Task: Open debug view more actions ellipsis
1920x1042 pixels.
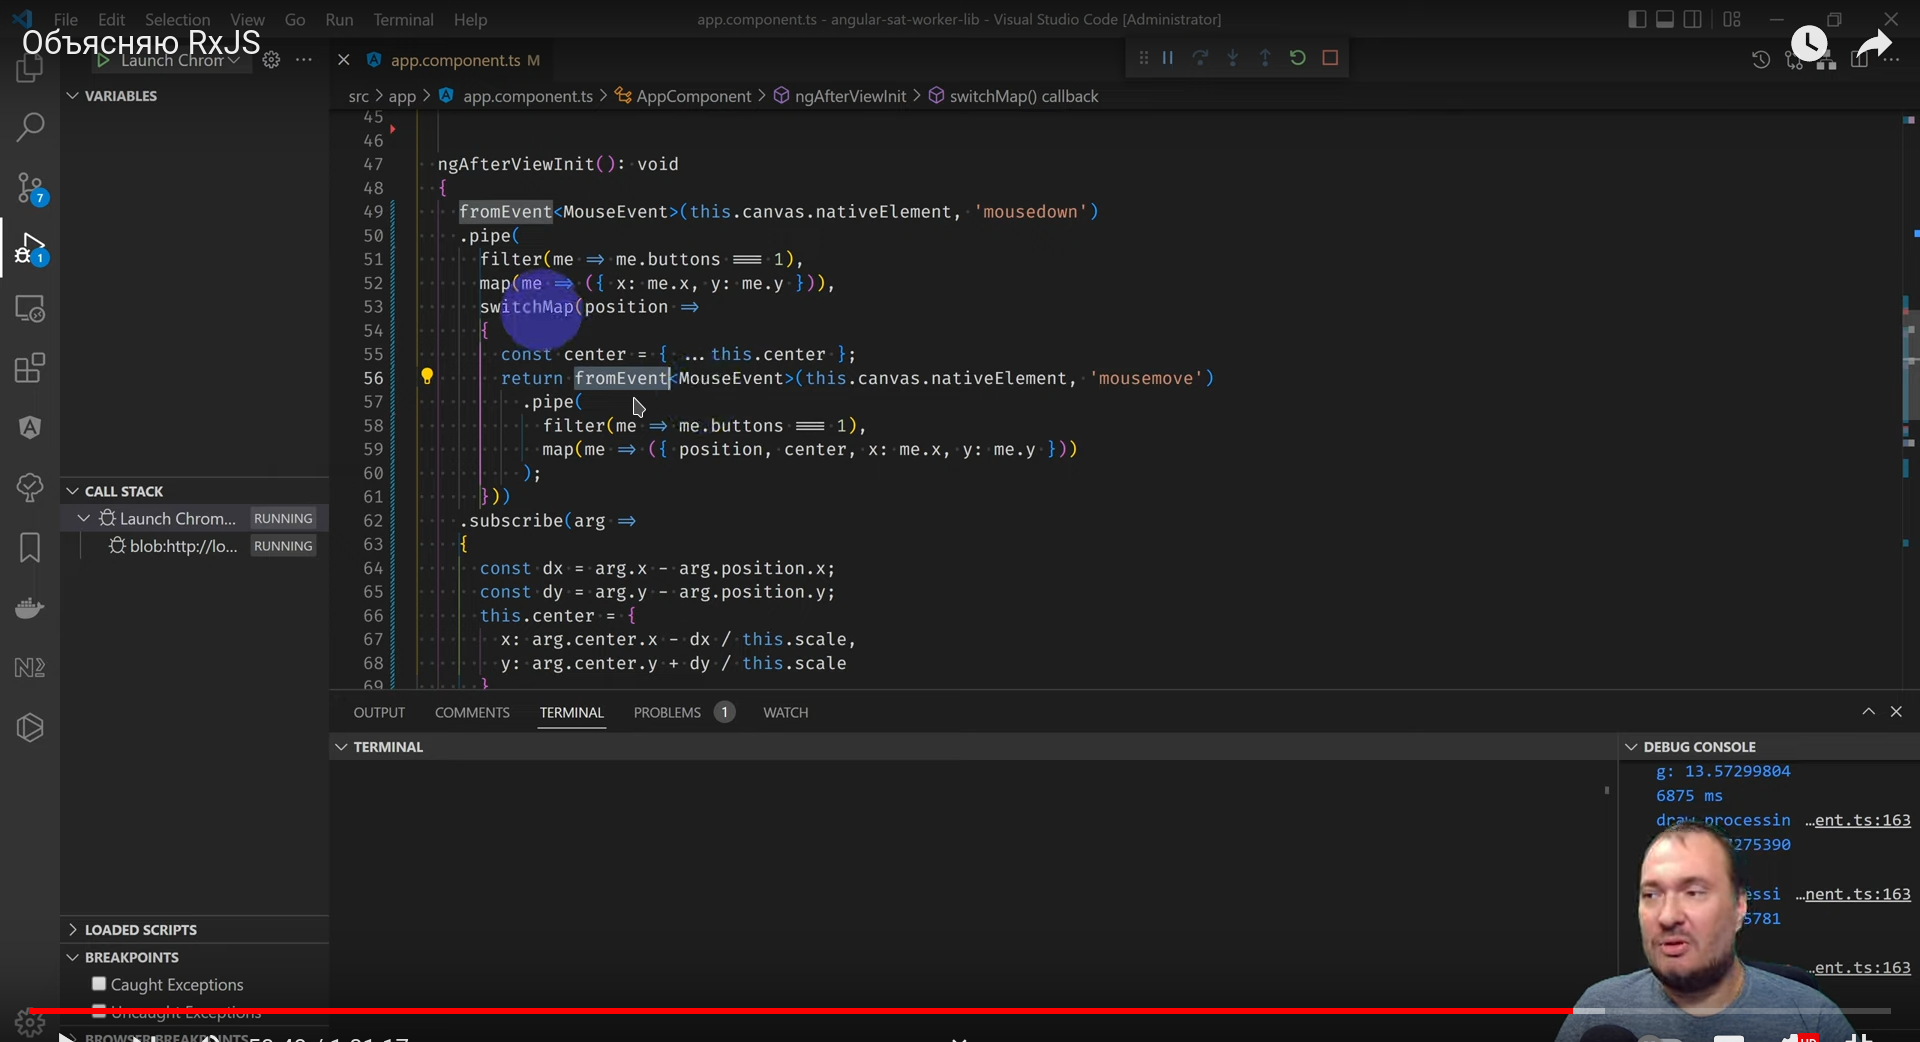Action: 304,60
